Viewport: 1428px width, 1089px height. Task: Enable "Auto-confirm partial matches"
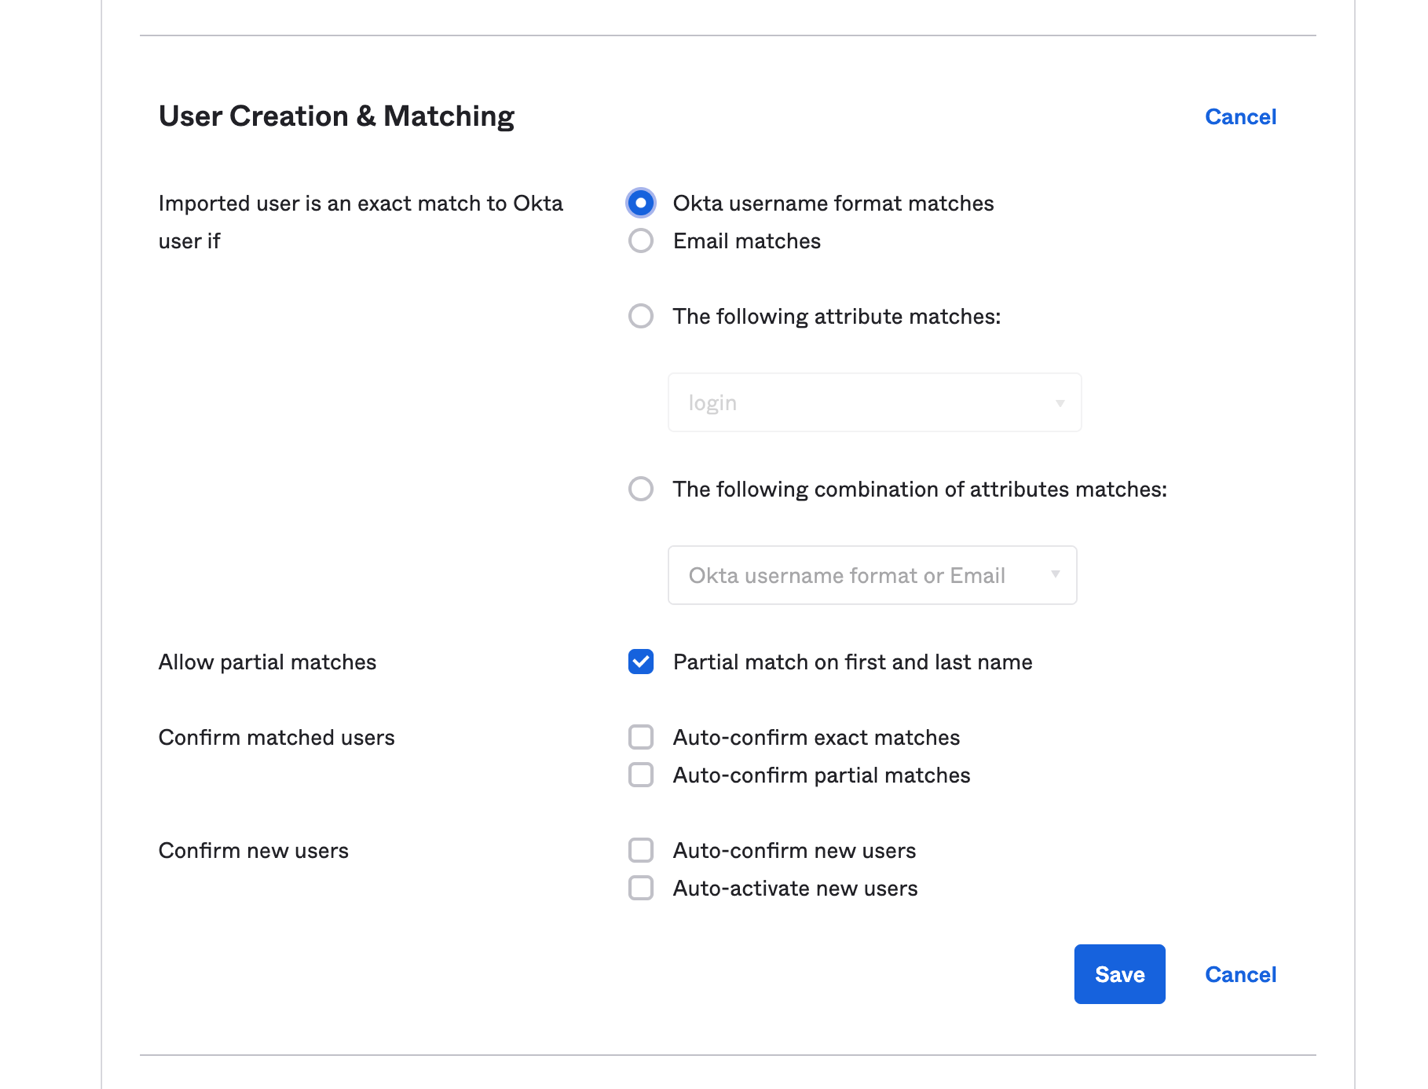(640, 774)
